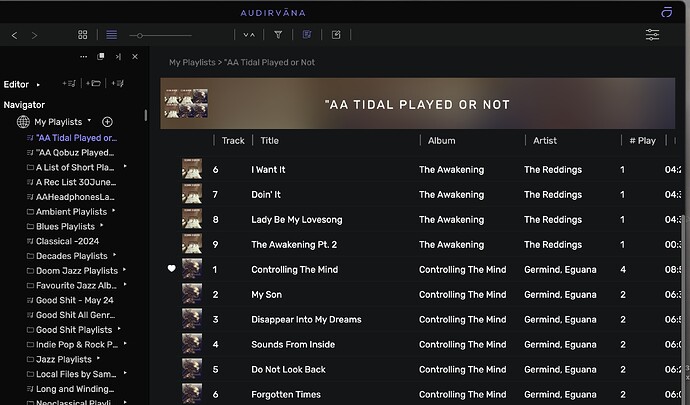This screenshot has height=405, width=690.
Task: Sort by the Album column header
Action: pyautogui.click(x=441, y=141)
